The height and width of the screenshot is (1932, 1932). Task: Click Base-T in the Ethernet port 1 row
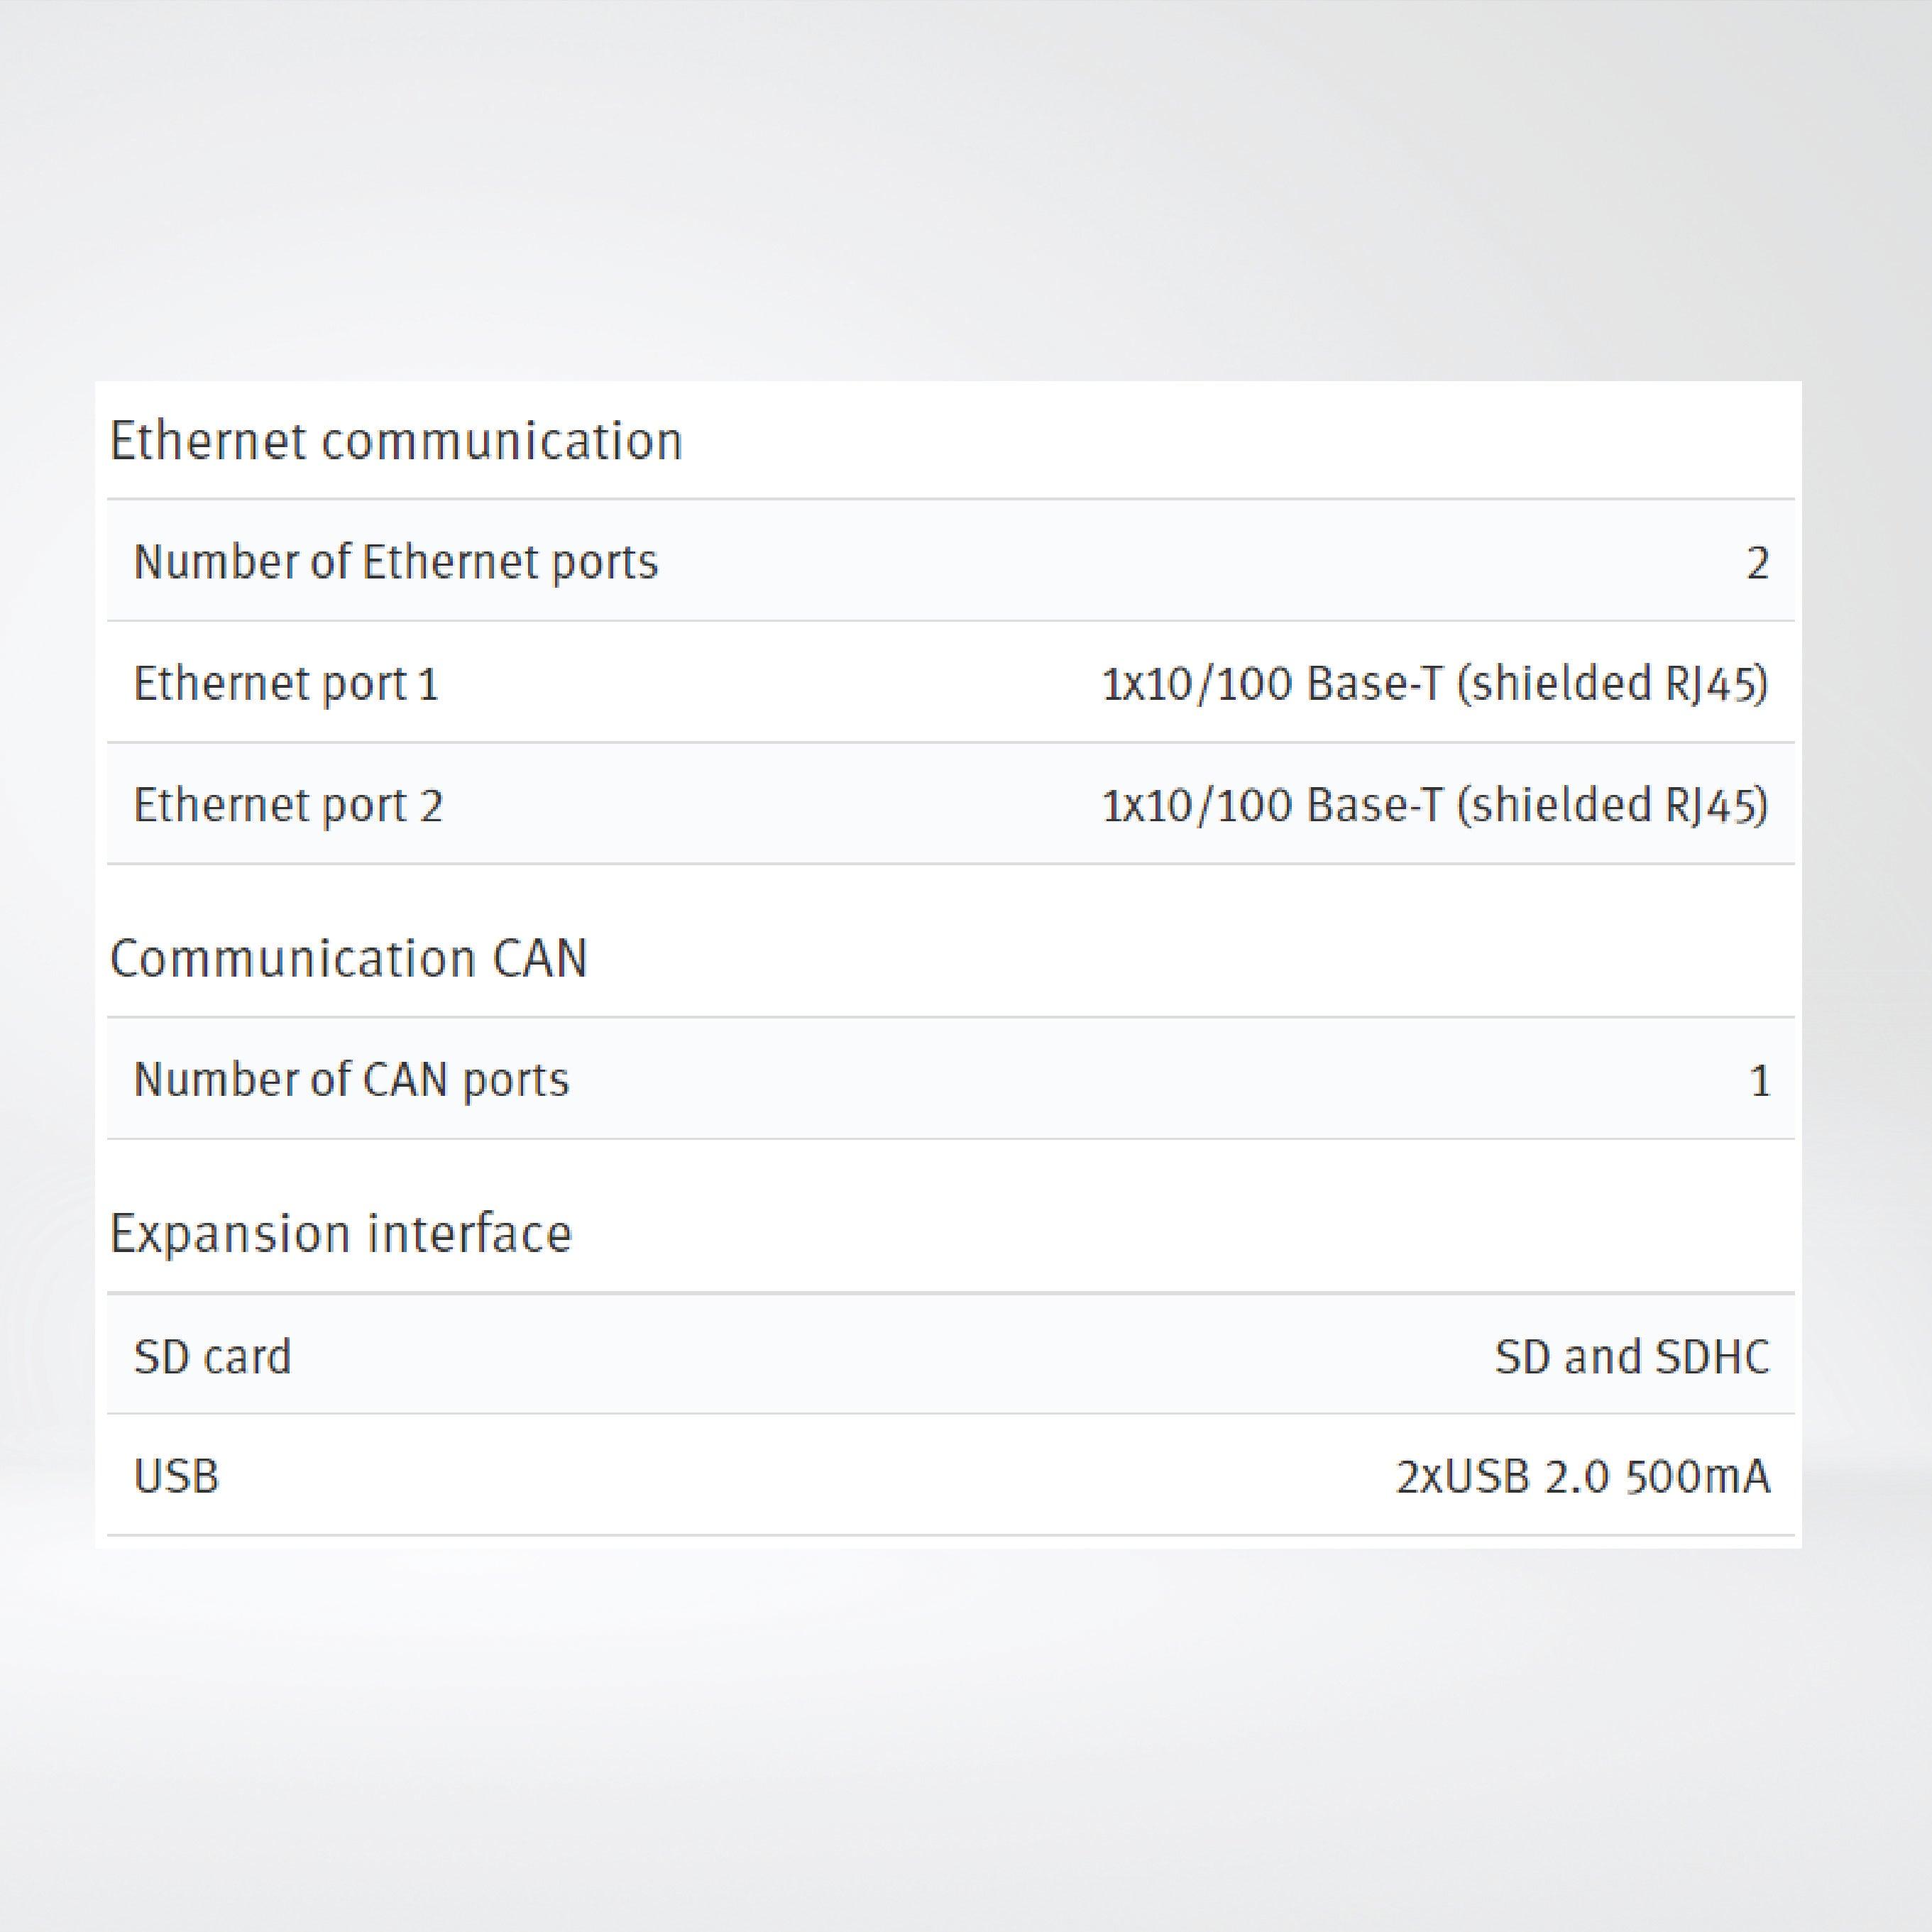[x=1375, y=684]
